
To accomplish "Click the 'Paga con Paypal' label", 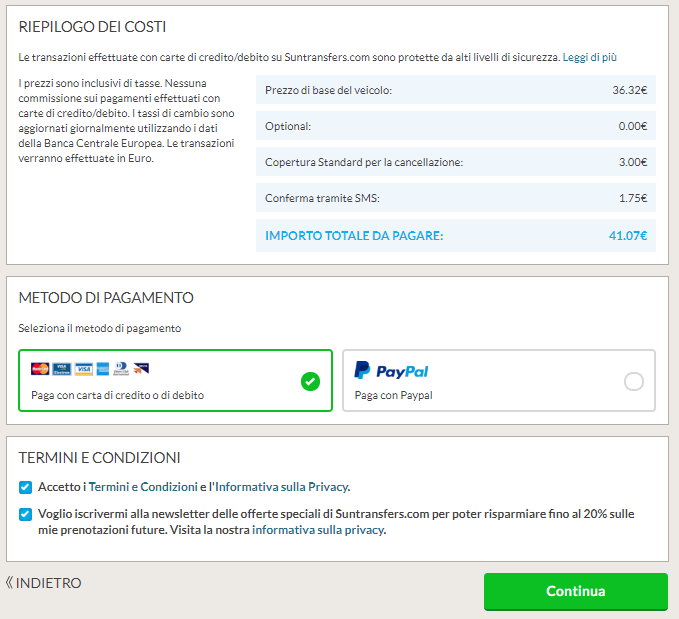I will (x=393, y=395).
